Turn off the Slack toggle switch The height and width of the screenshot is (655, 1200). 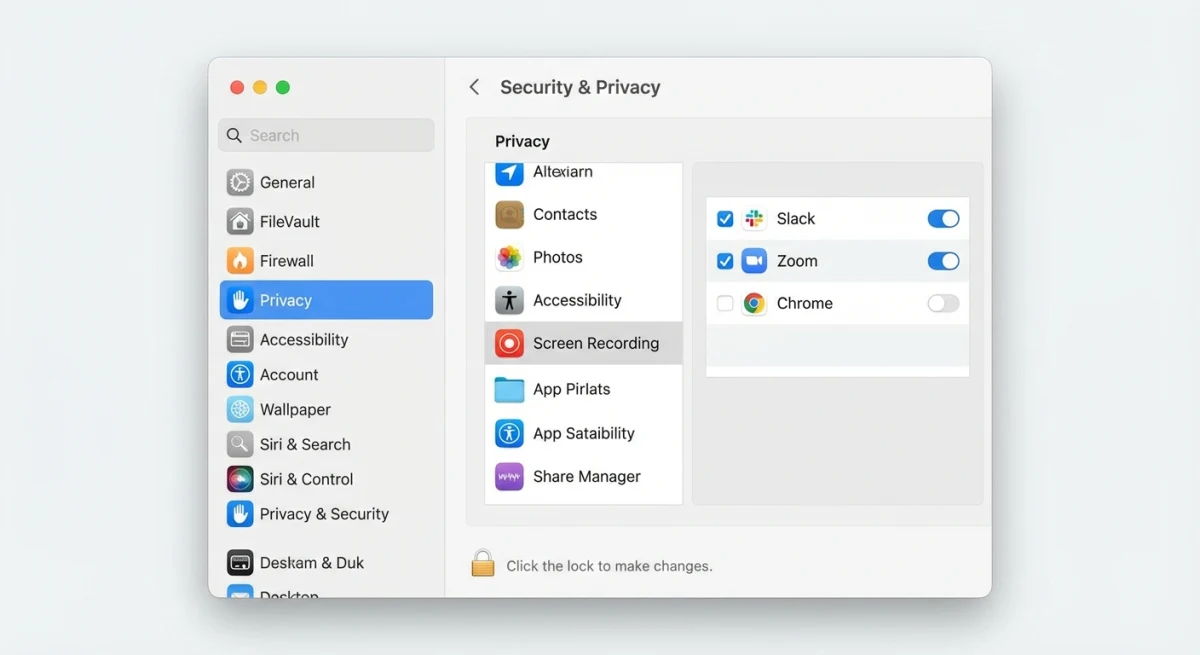943,218
